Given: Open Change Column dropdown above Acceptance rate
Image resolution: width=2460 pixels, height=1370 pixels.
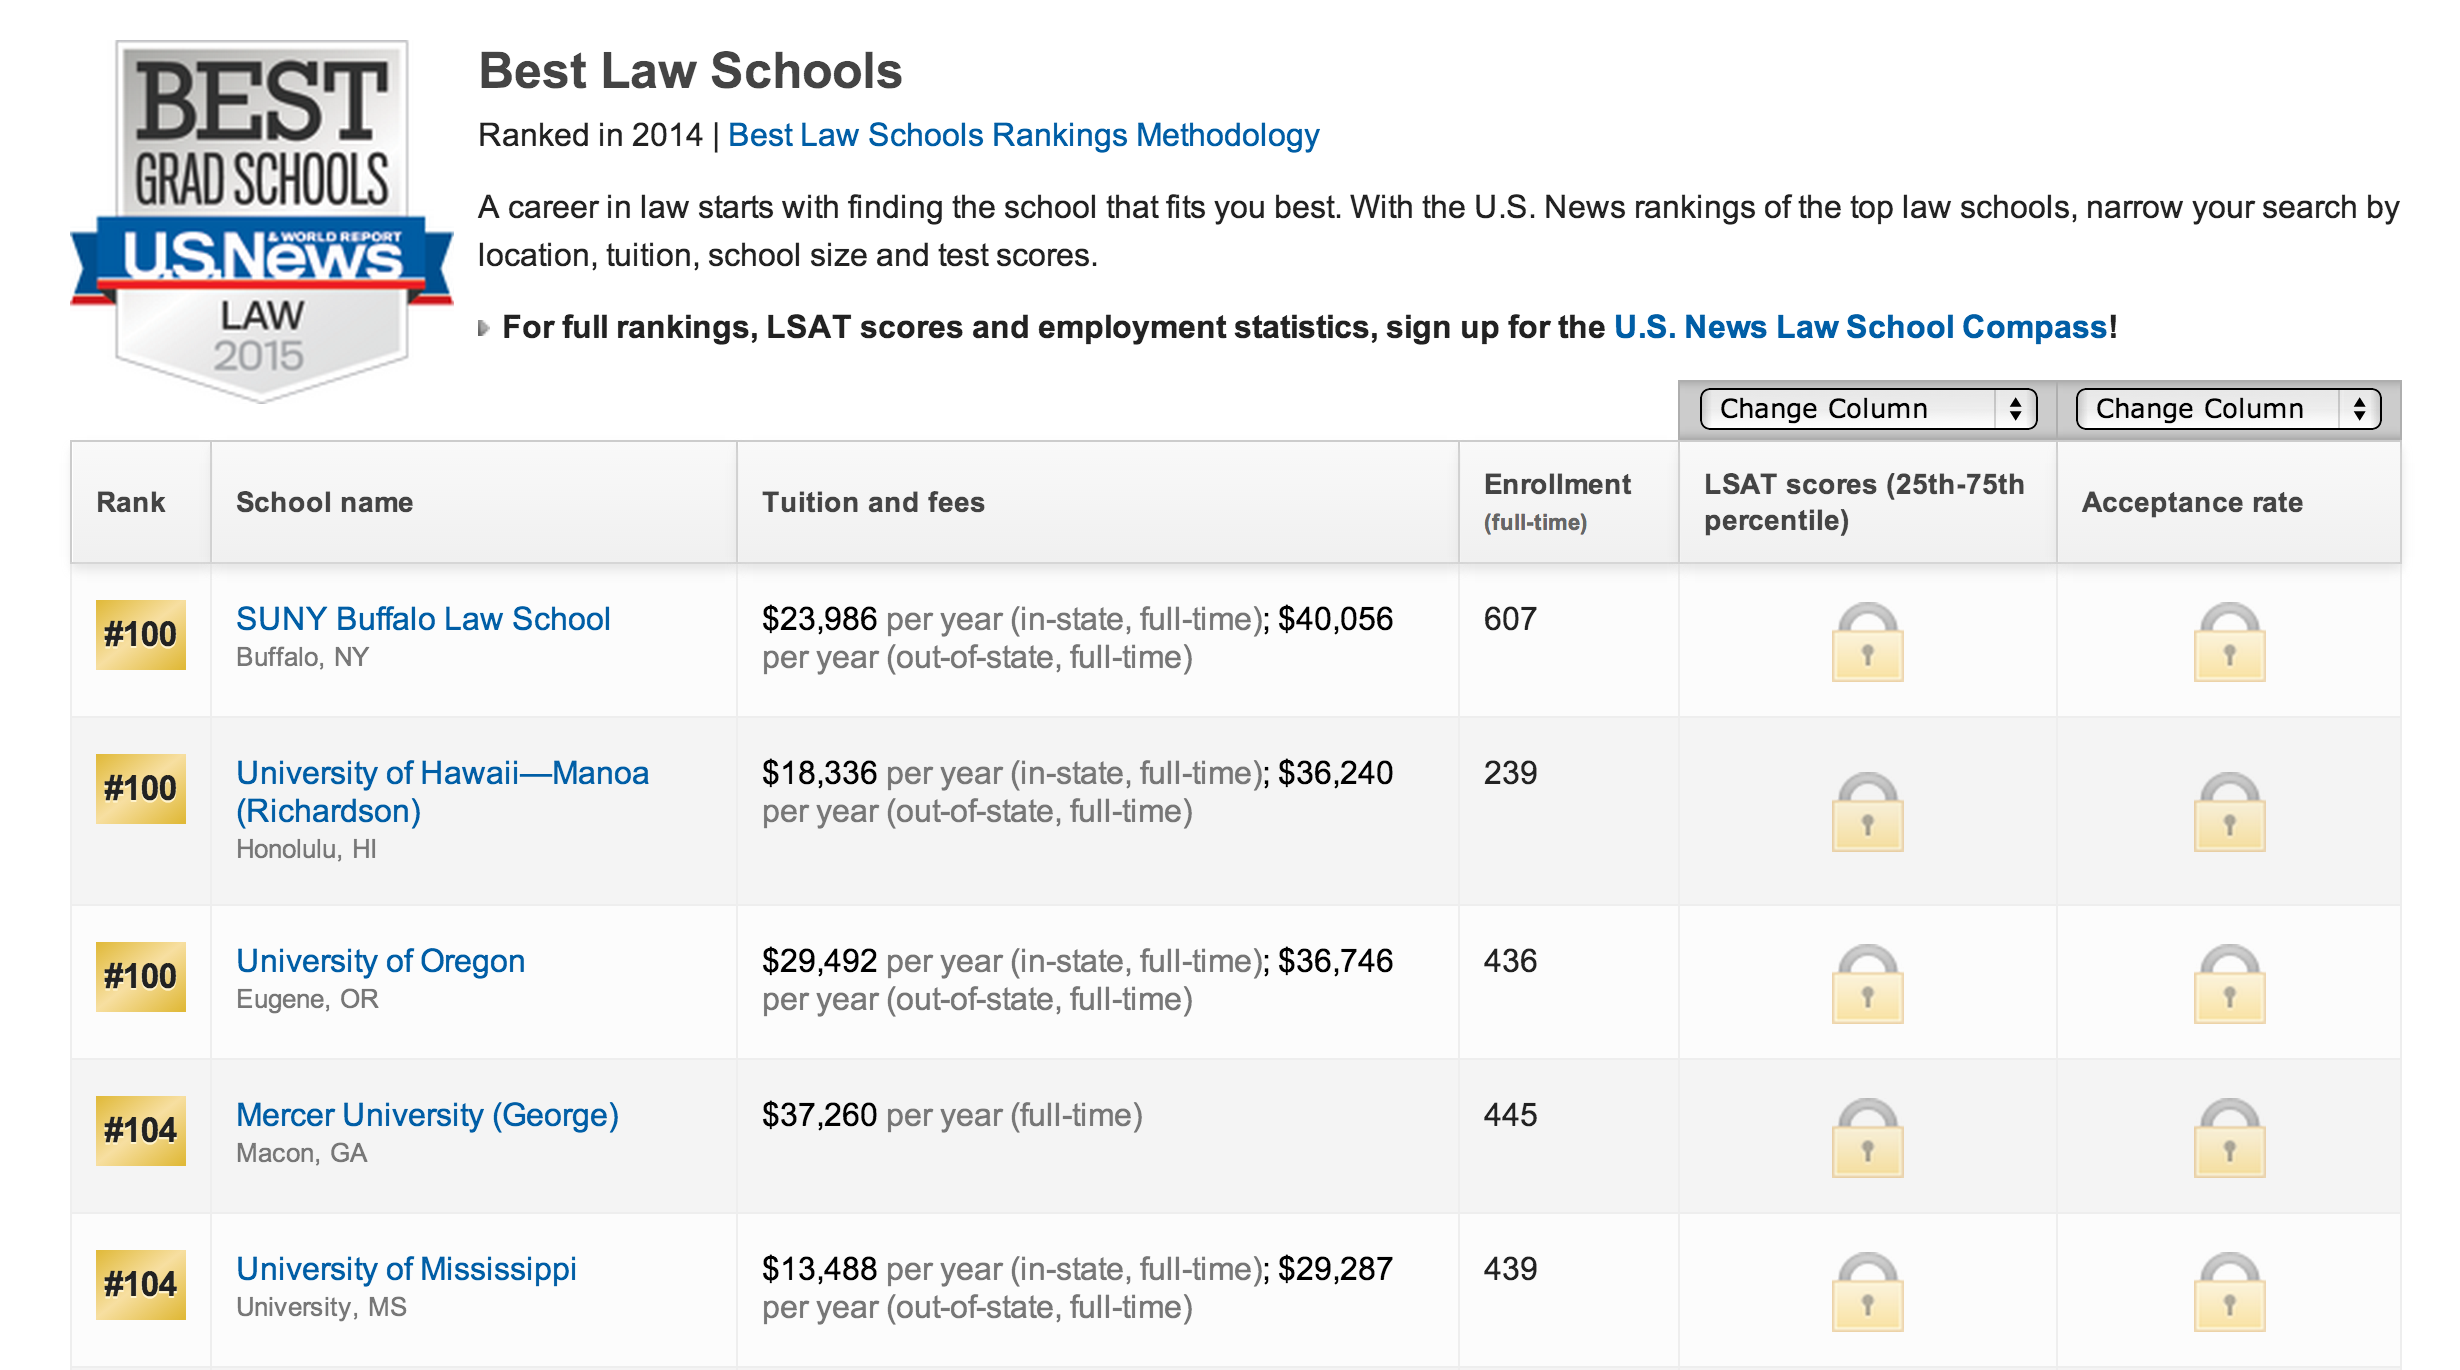Looking at the screenshot, I should pyautogui.click(x=2228, y=409).
